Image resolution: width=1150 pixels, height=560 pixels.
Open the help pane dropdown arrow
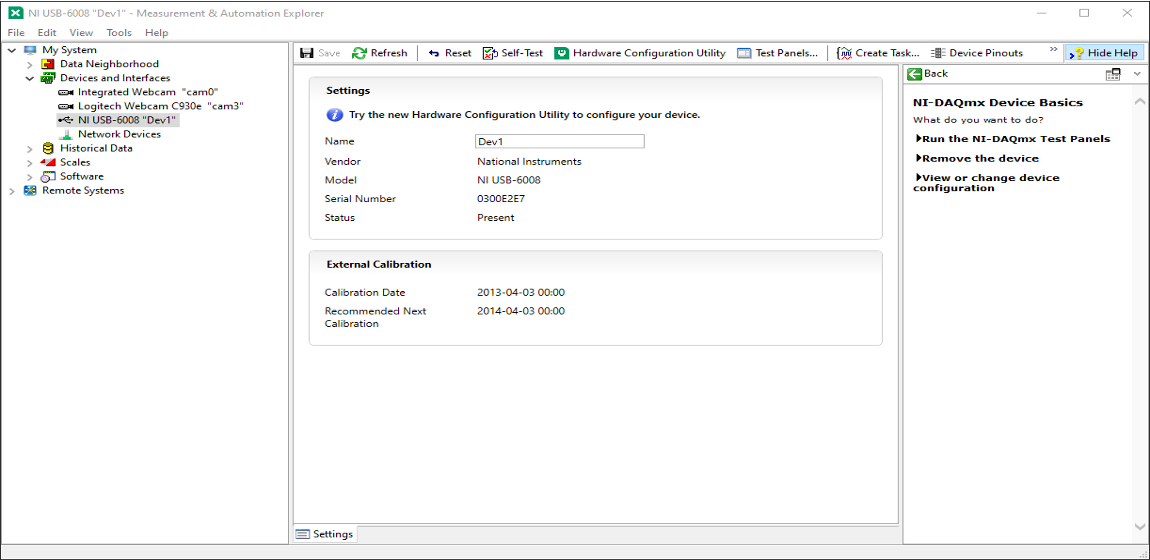pyautogui.click(x=1137, y=74)
